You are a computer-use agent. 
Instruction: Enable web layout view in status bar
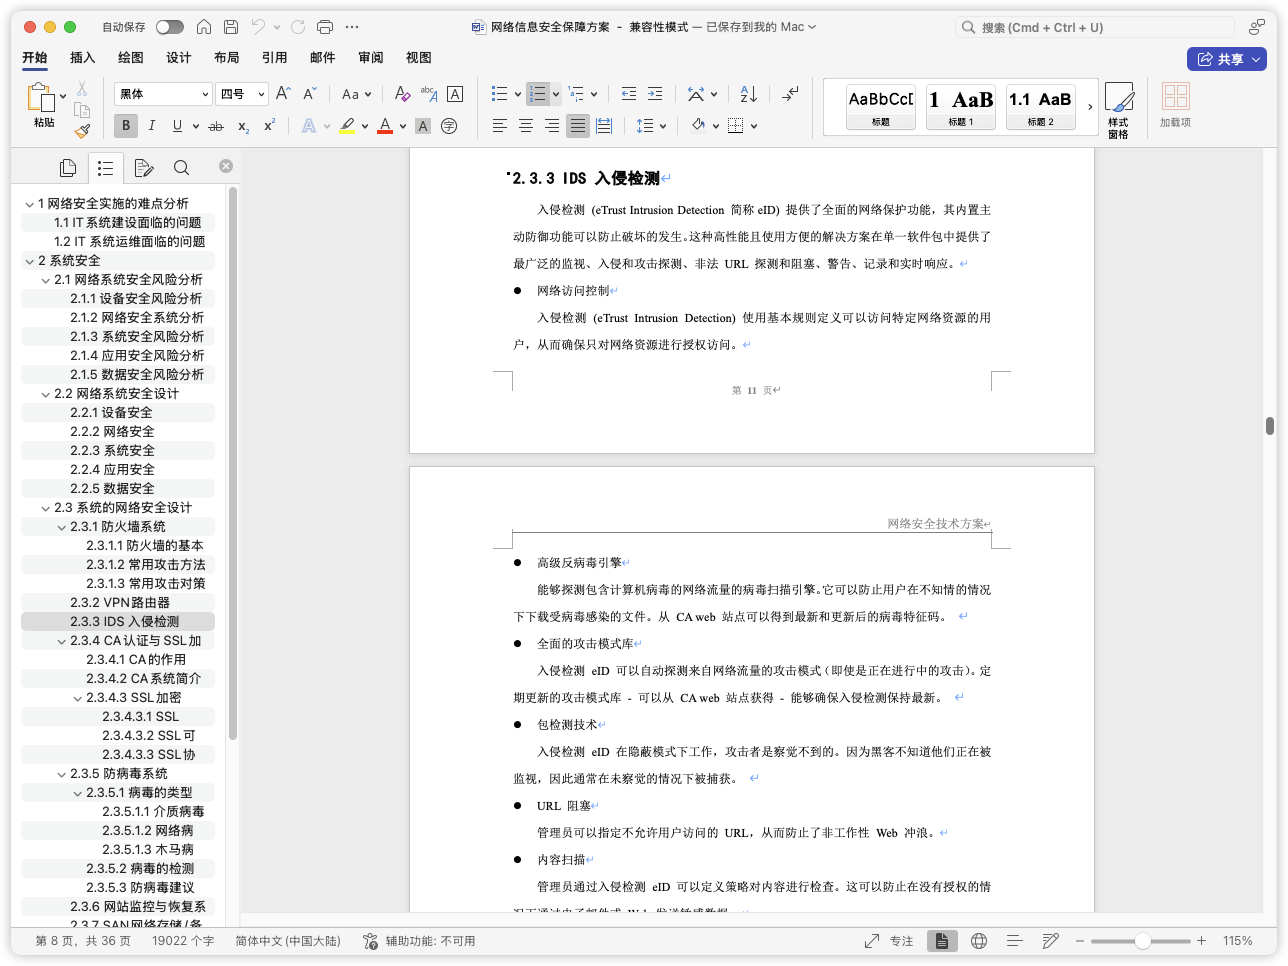point(978,940)
